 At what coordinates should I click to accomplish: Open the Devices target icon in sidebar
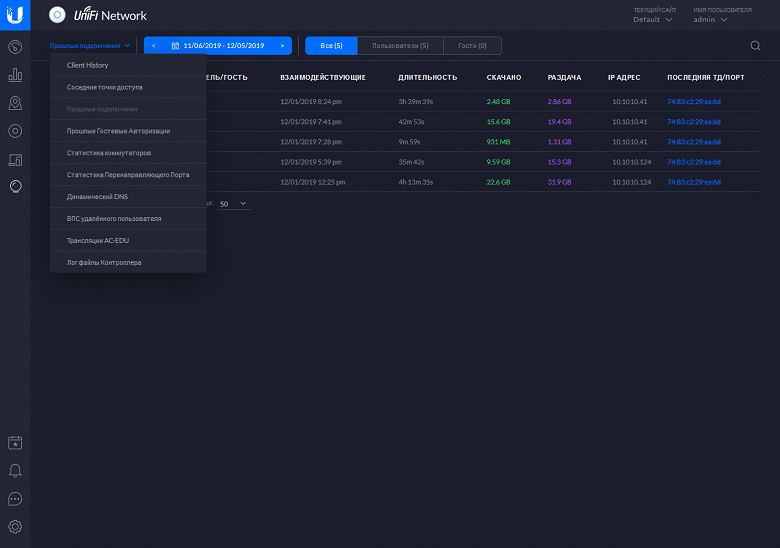click(x=15, y=130)
